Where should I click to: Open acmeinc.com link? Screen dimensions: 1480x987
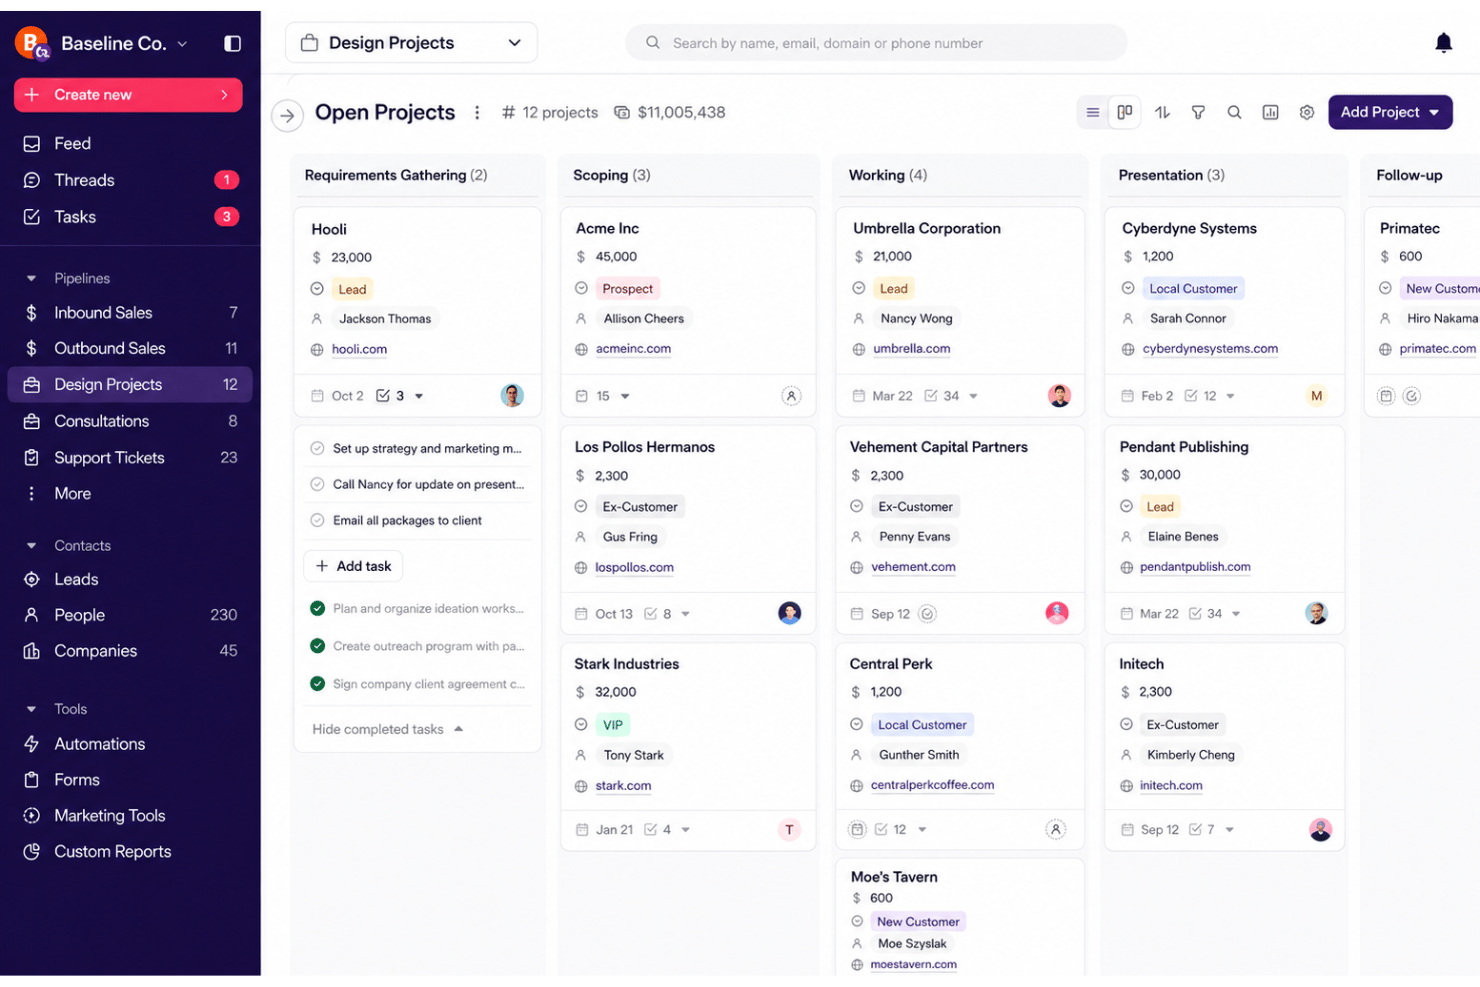[x=633, y=349]
